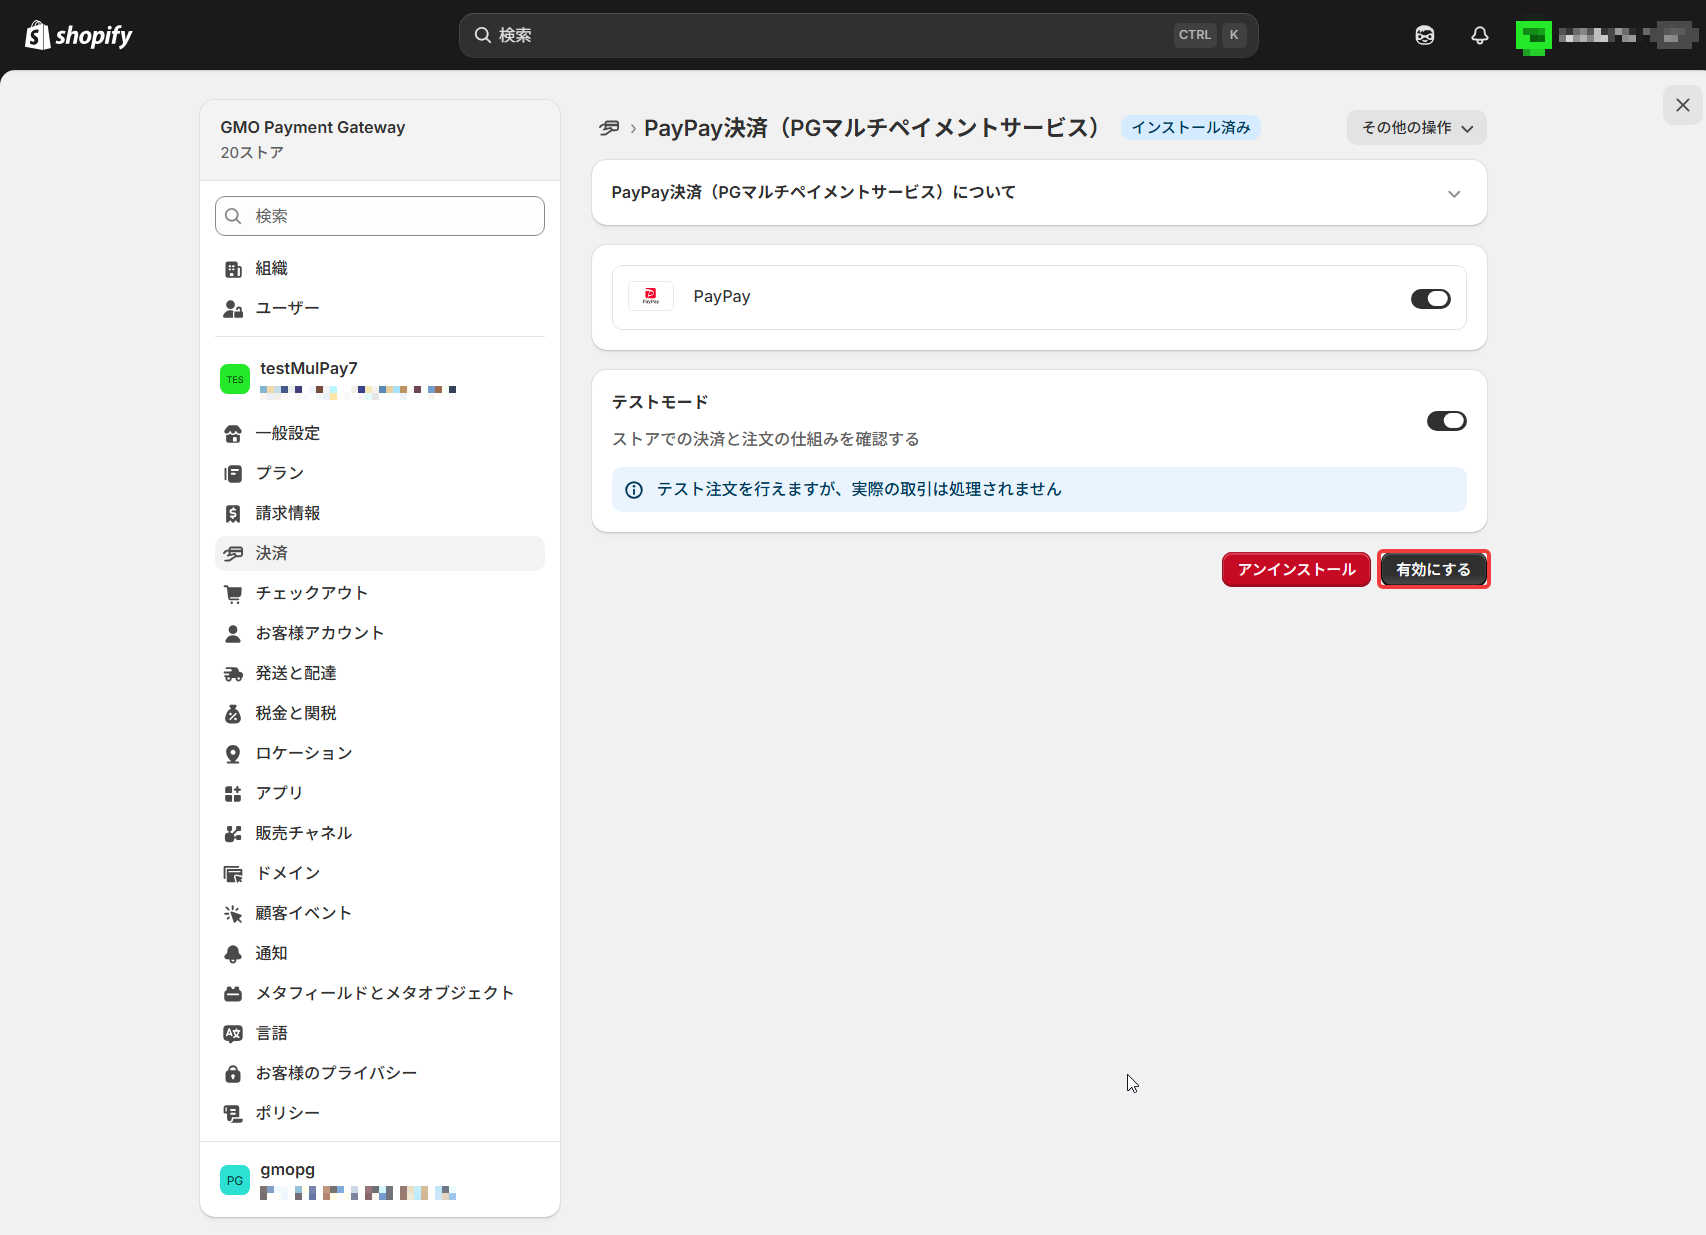The image size is (1706, 1235).
Task: Click the ロケーション pin icon
Action: 233,754
